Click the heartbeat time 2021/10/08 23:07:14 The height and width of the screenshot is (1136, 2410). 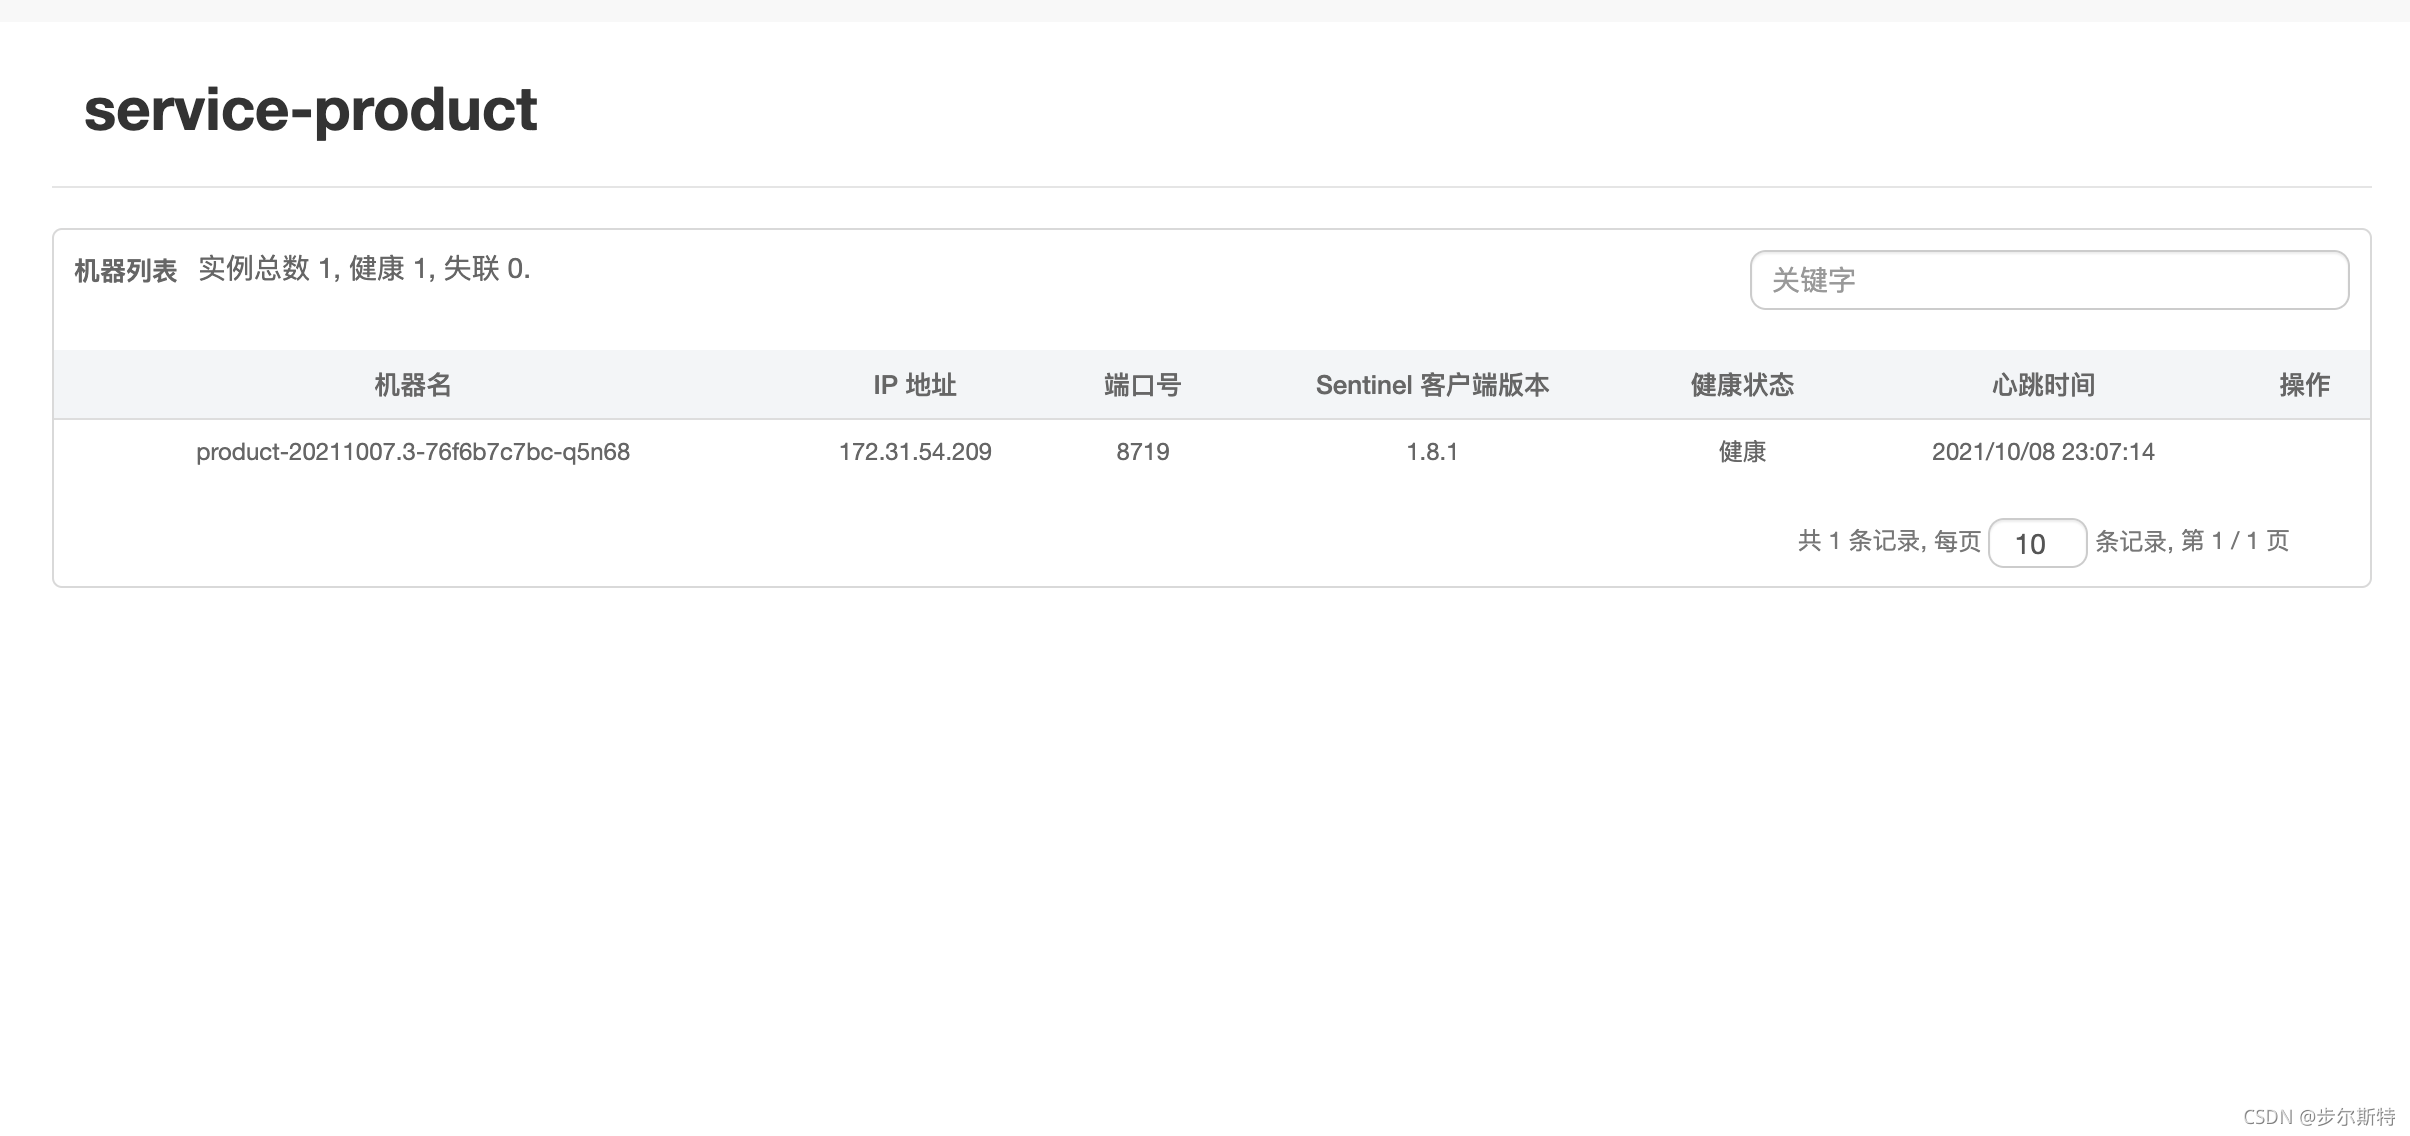[2042, 452]
